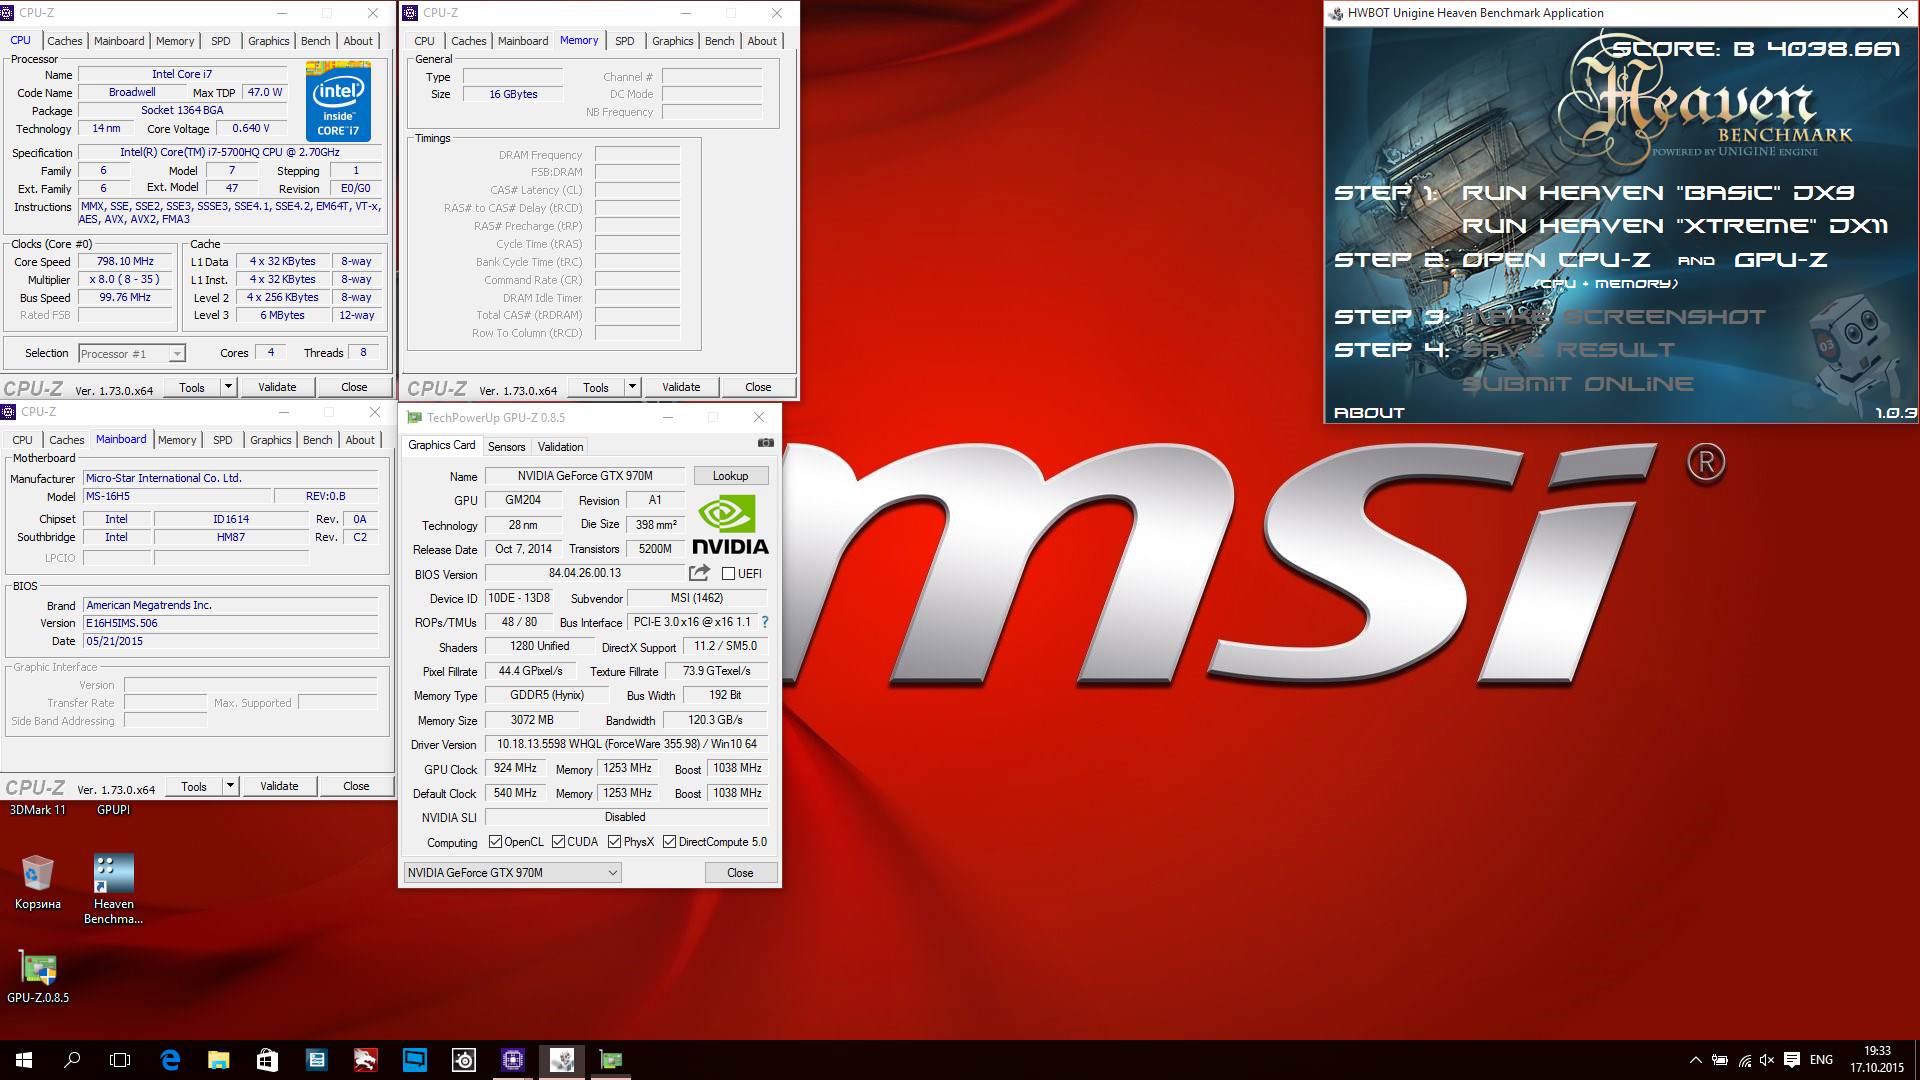Select the GPU-Z.0.8.5 desktop icon
This screenshot has width=1920, height=1080.
coord(38,976)
